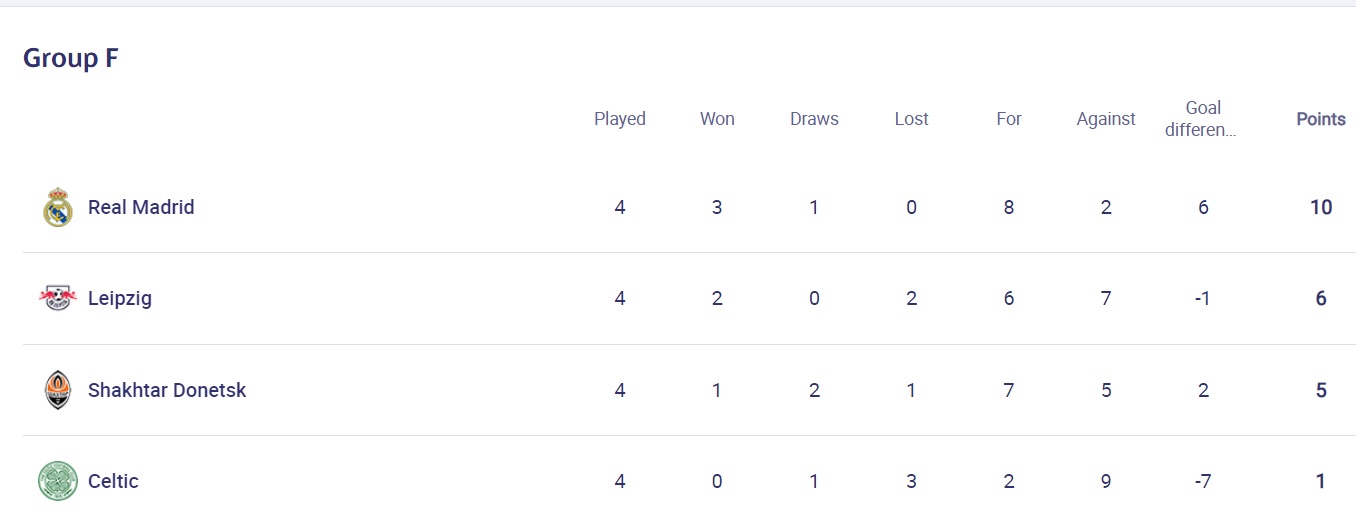Open the Real Madrid team link
Viewport: 1356px width, 520px height.
(x=141, y=207)
